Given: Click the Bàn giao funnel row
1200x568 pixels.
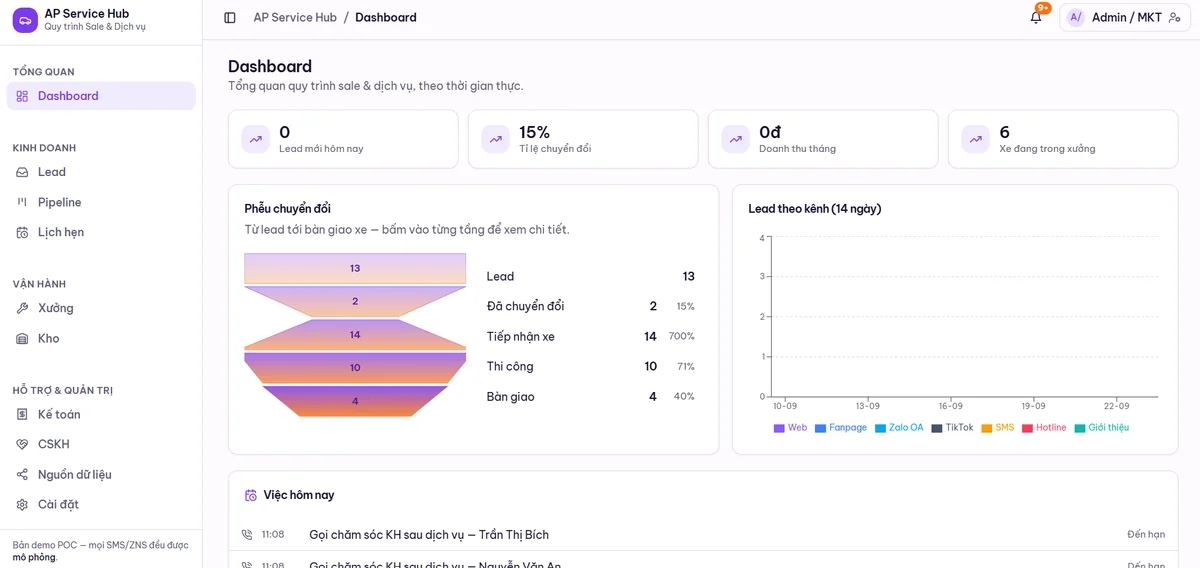Looking at the screenshot, I should coord(591,396).
